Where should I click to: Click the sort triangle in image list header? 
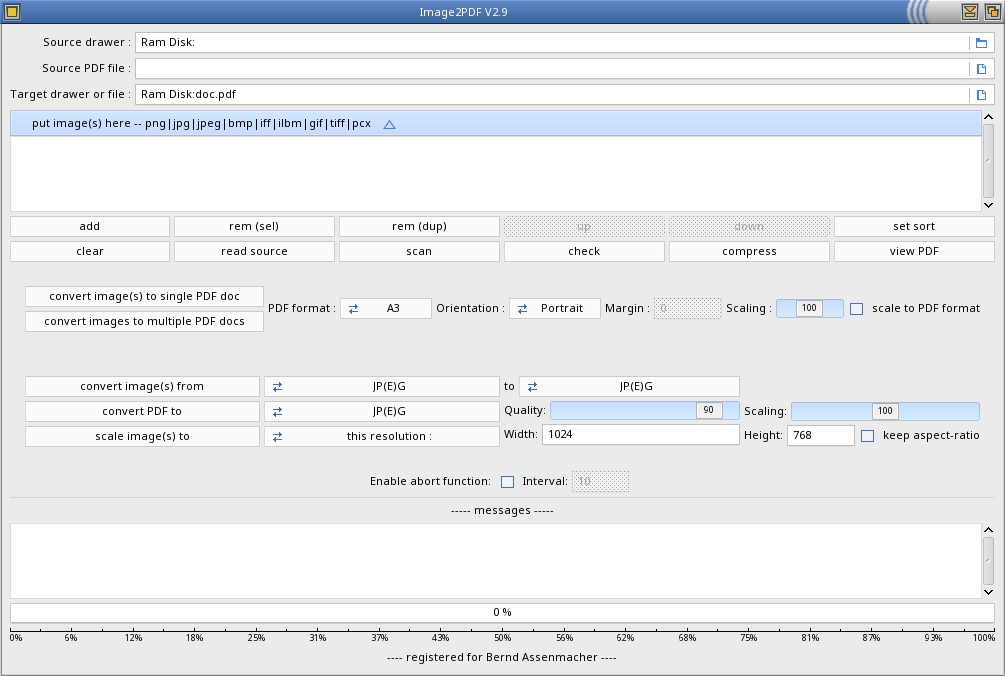point(390,124)
